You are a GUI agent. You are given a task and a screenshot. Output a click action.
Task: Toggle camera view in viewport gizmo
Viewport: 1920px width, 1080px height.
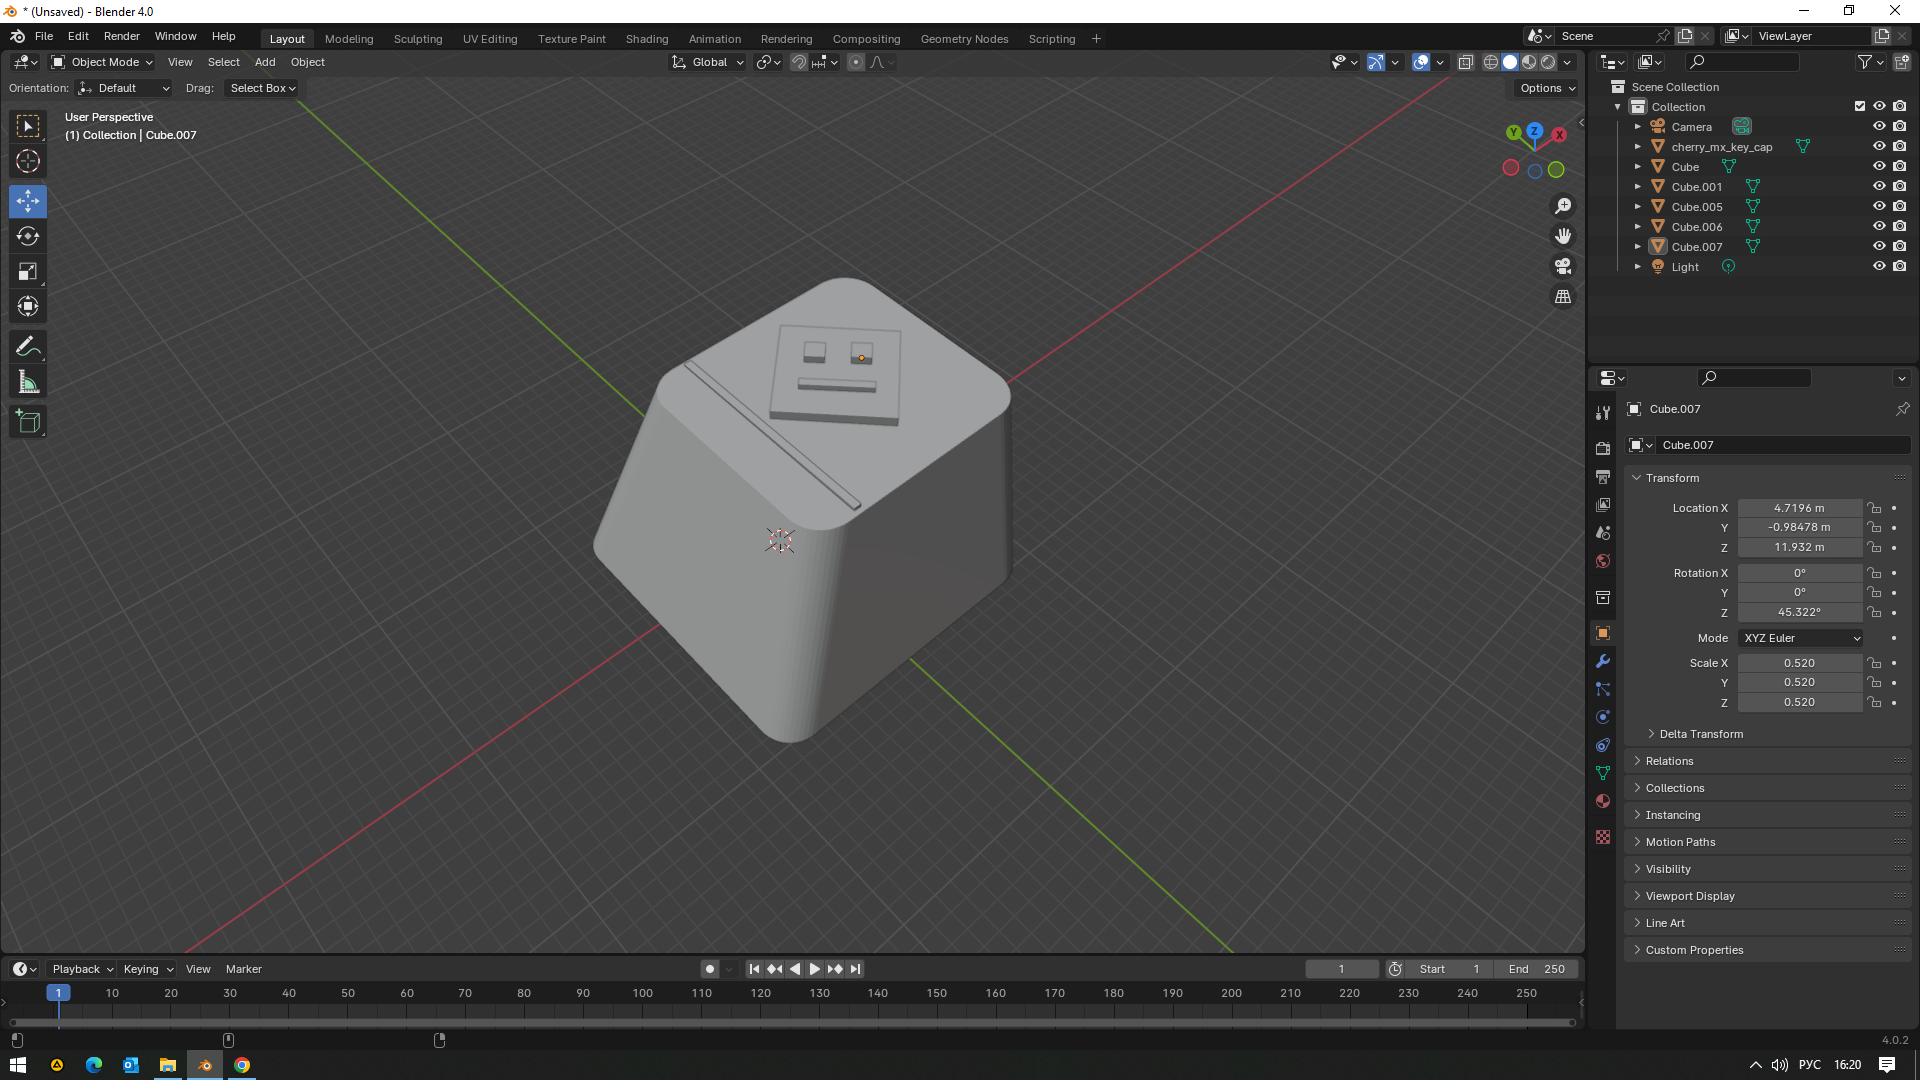1563,266
